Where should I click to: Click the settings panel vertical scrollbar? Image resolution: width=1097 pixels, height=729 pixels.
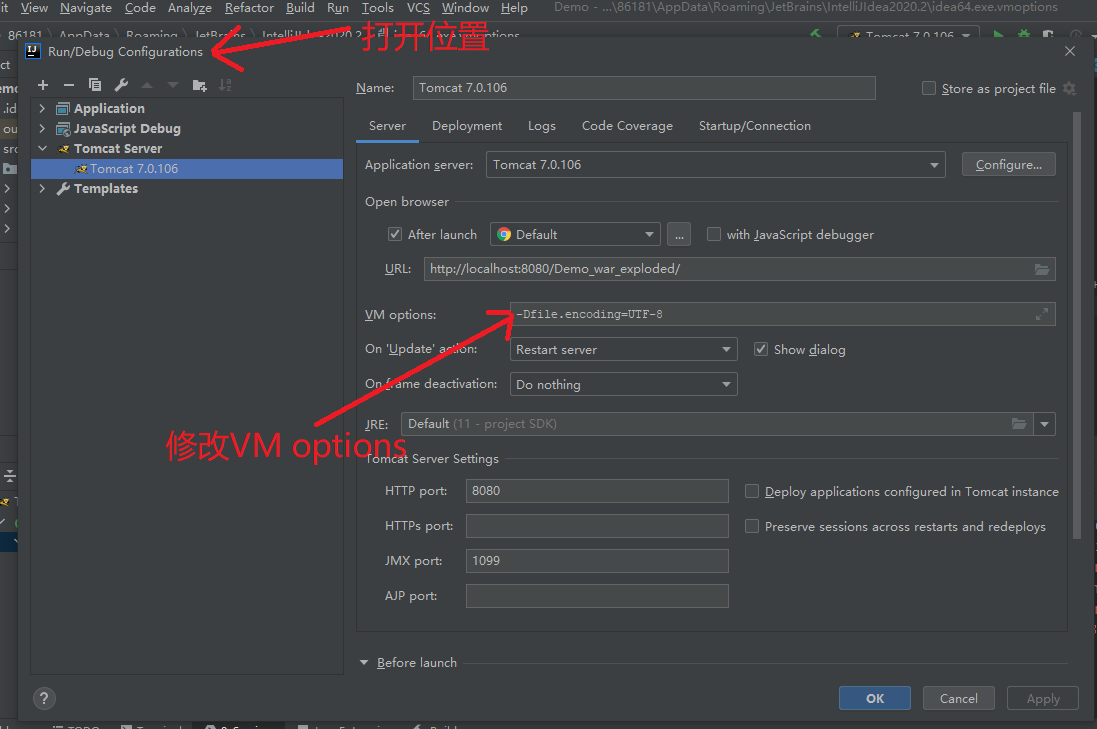pyautogui.click(x=1077, y=325)
